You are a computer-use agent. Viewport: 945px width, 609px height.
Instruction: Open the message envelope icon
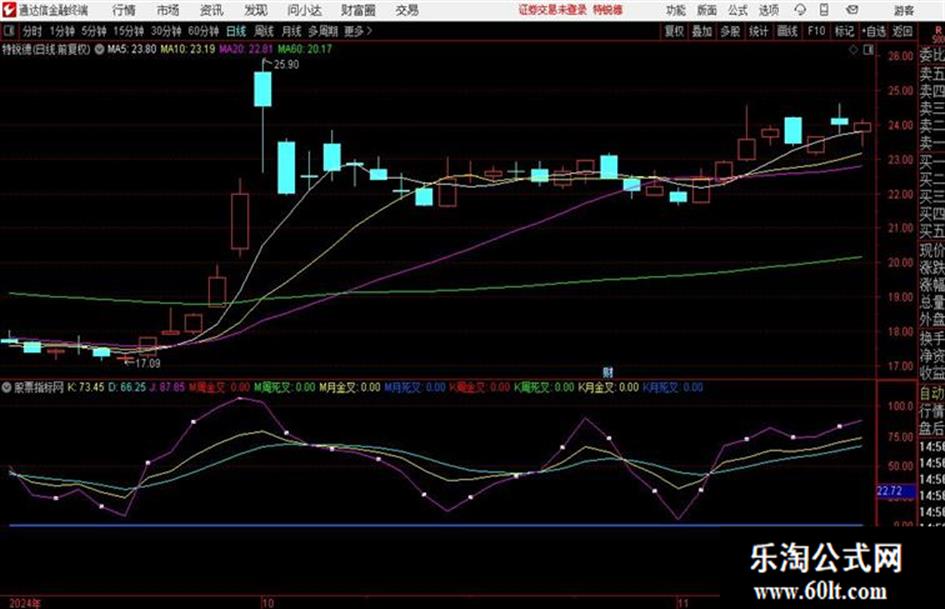852,10
